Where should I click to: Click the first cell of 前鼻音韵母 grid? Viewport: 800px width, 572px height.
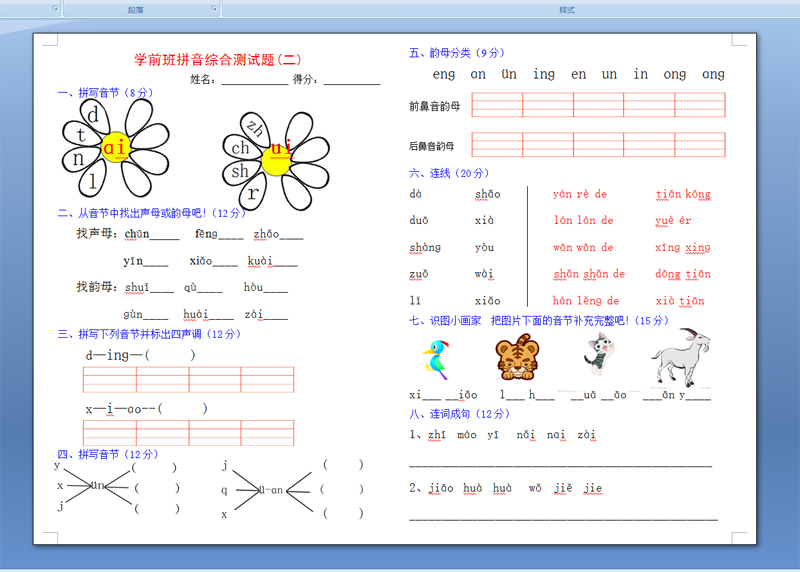tap(497, 105)
